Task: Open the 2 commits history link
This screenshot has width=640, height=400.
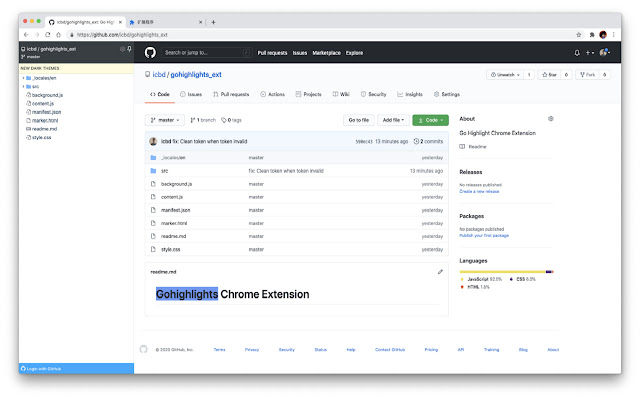Action: tap(428, 141)
